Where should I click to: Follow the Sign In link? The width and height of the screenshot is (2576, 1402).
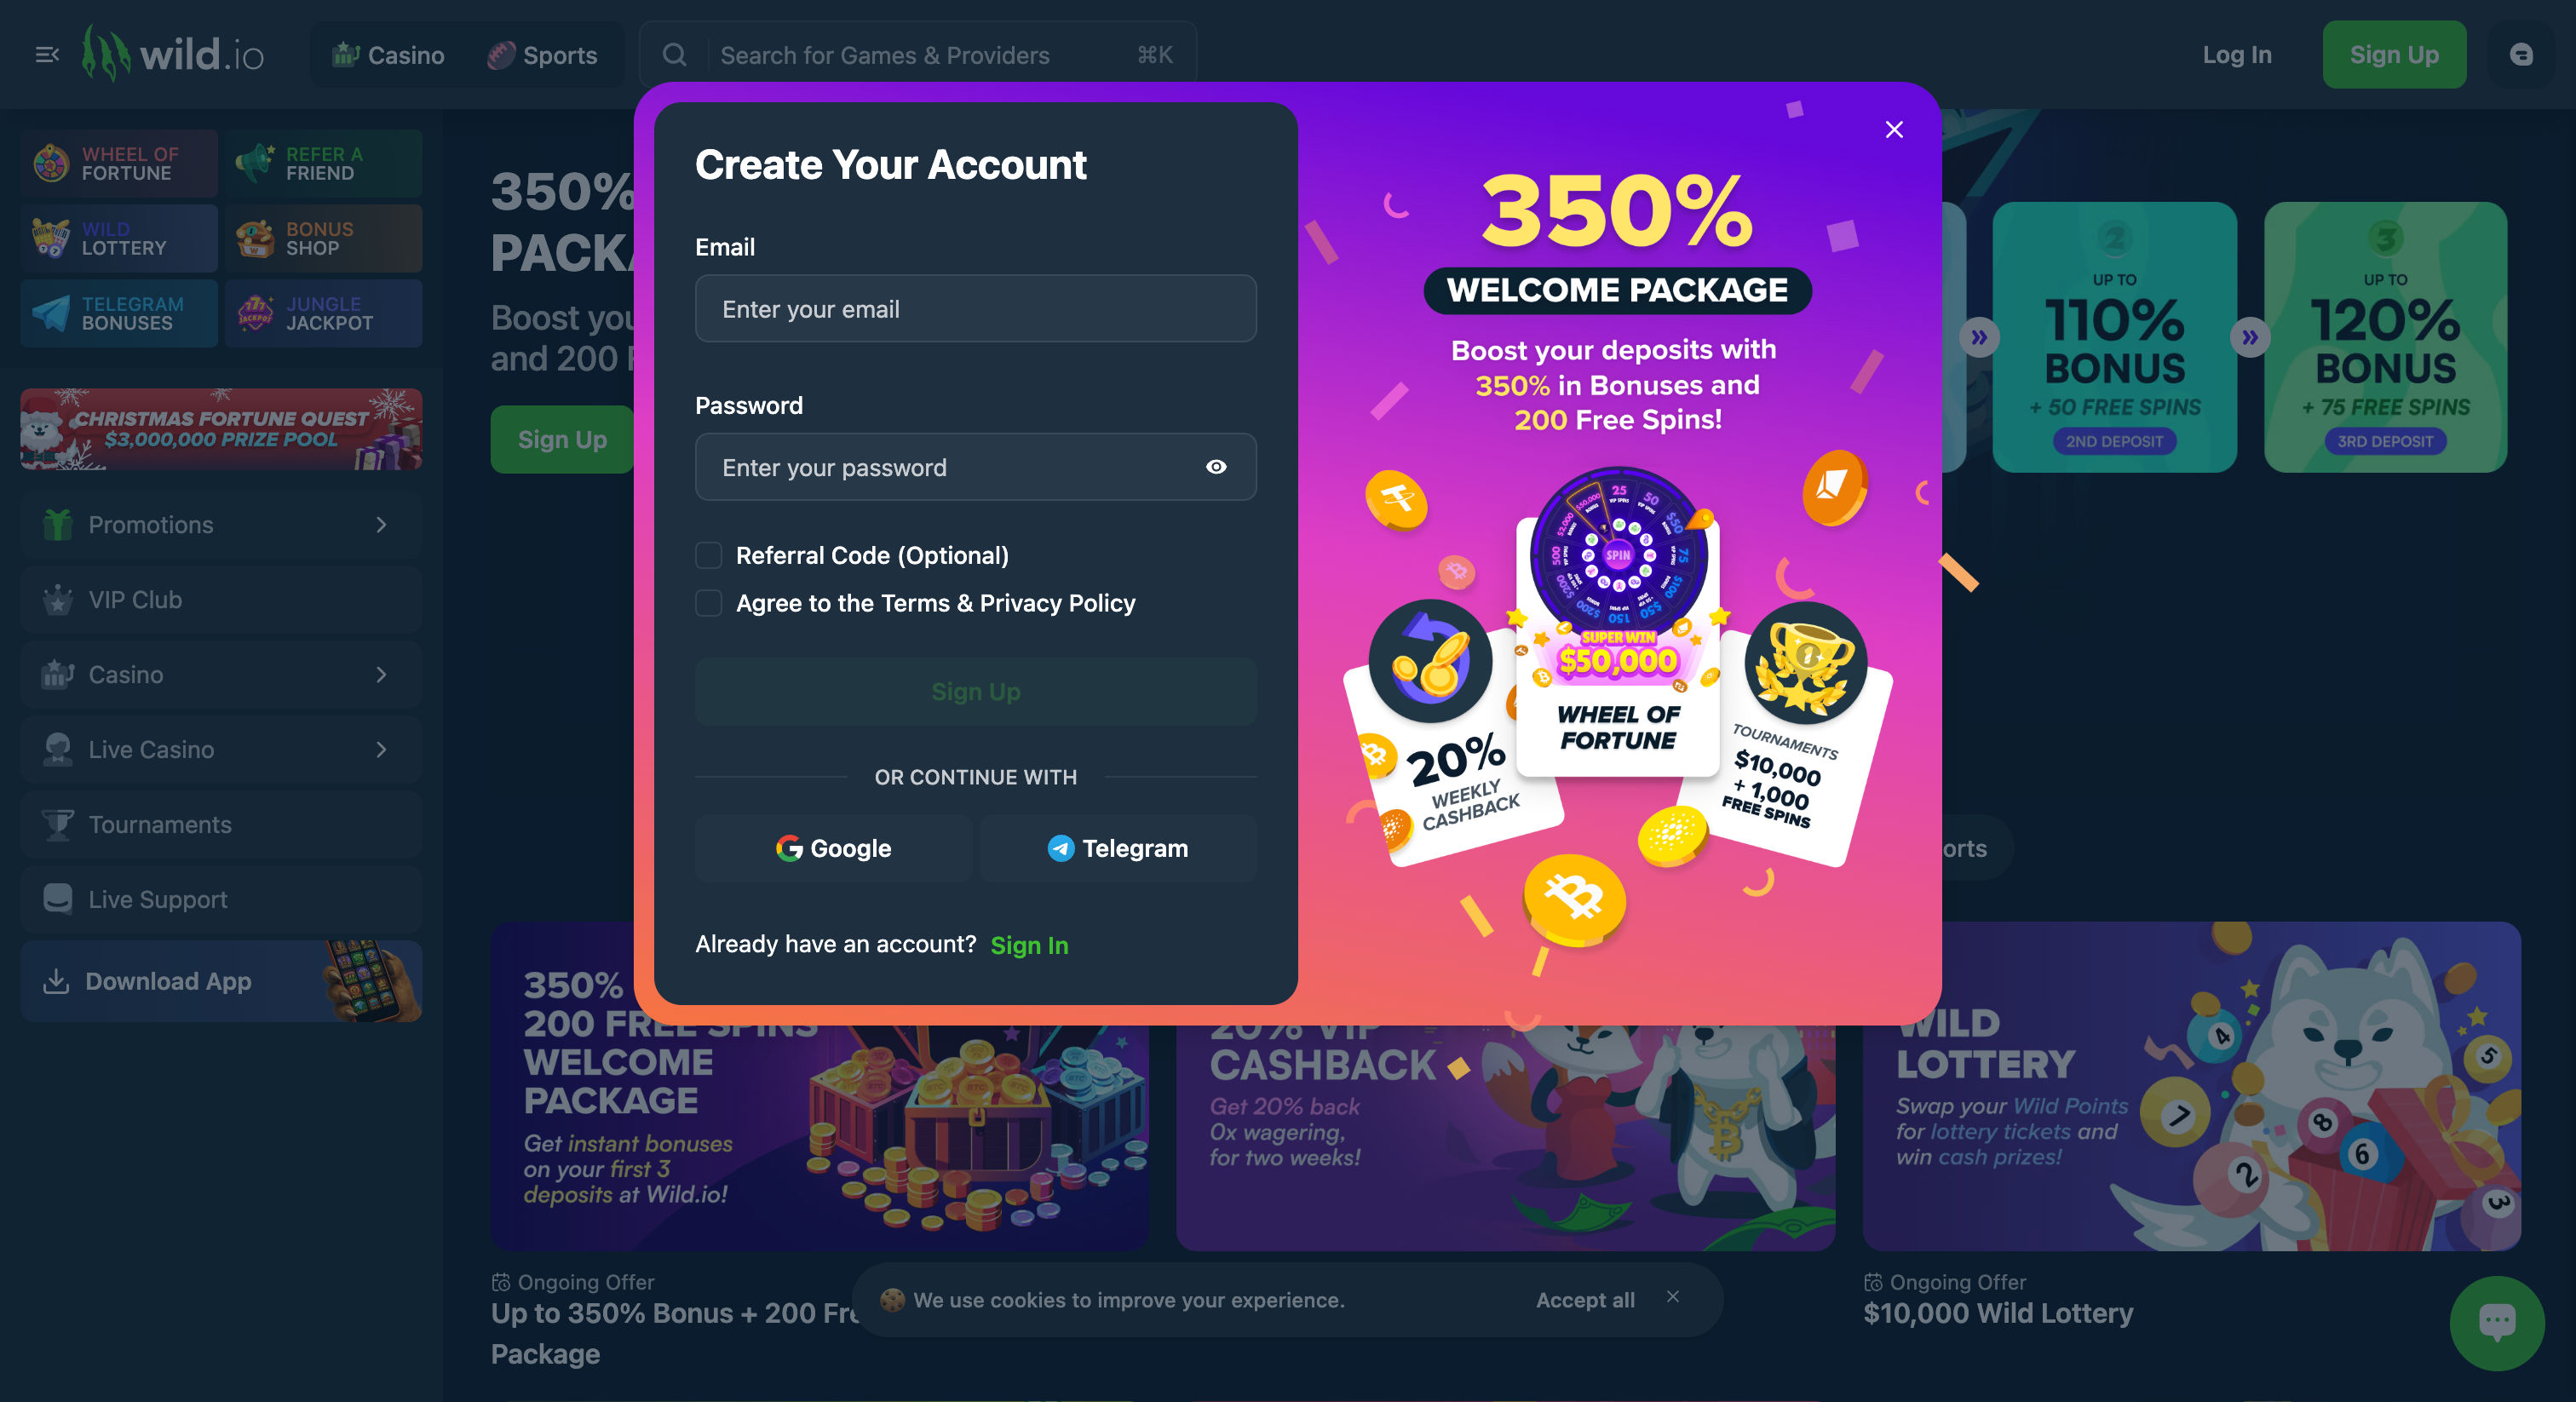1029,945
